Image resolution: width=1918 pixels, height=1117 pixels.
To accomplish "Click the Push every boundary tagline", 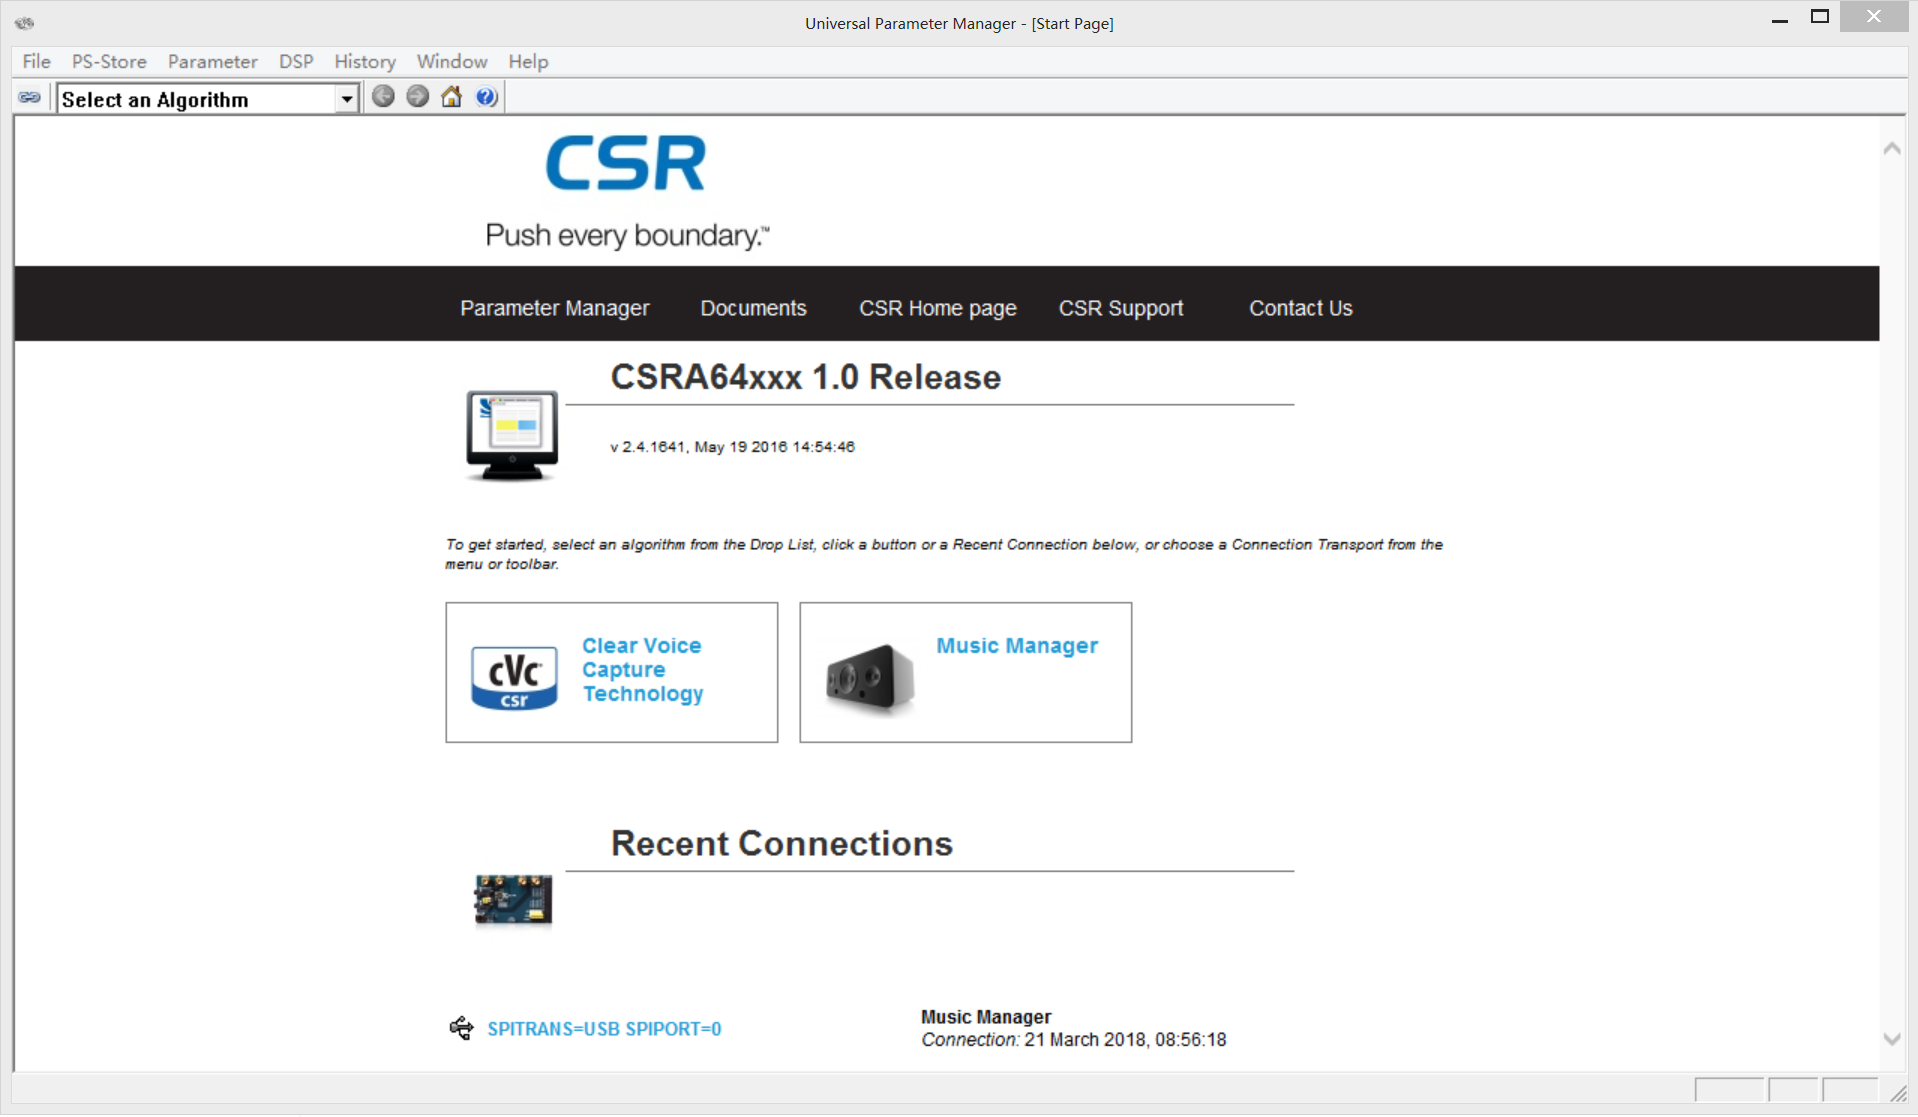I will click(x=627, y=236).
